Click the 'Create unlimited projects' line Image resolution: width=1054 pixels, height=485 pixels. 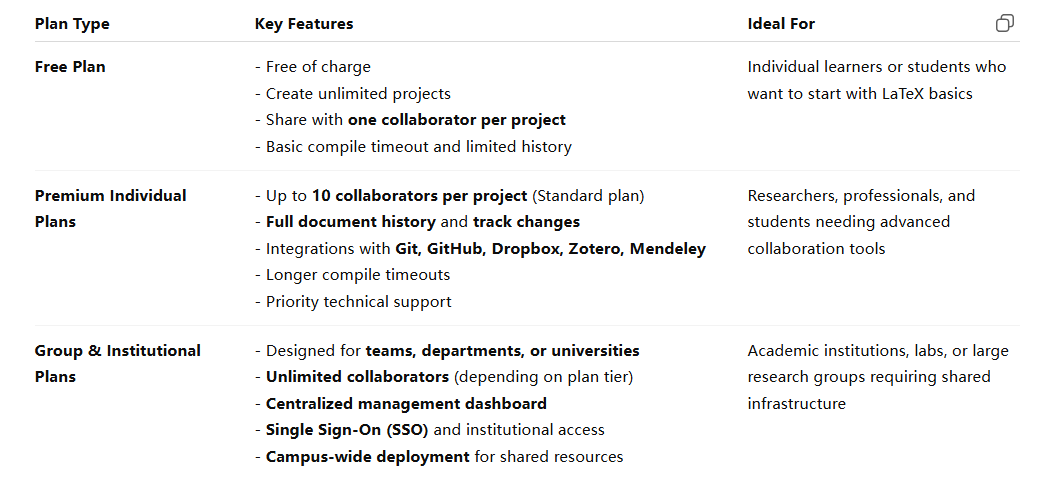(358, 94)
